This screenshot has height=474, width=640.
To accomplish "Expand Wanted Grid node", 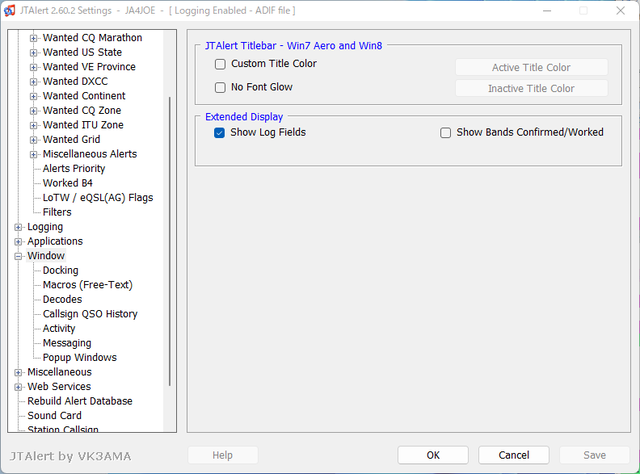I will click(33, 140).
